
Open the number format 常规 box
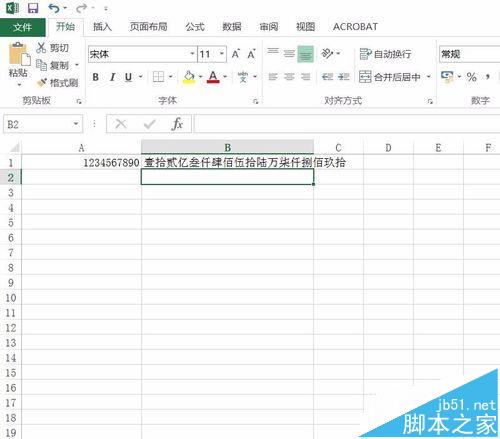(x=469, y=54)
